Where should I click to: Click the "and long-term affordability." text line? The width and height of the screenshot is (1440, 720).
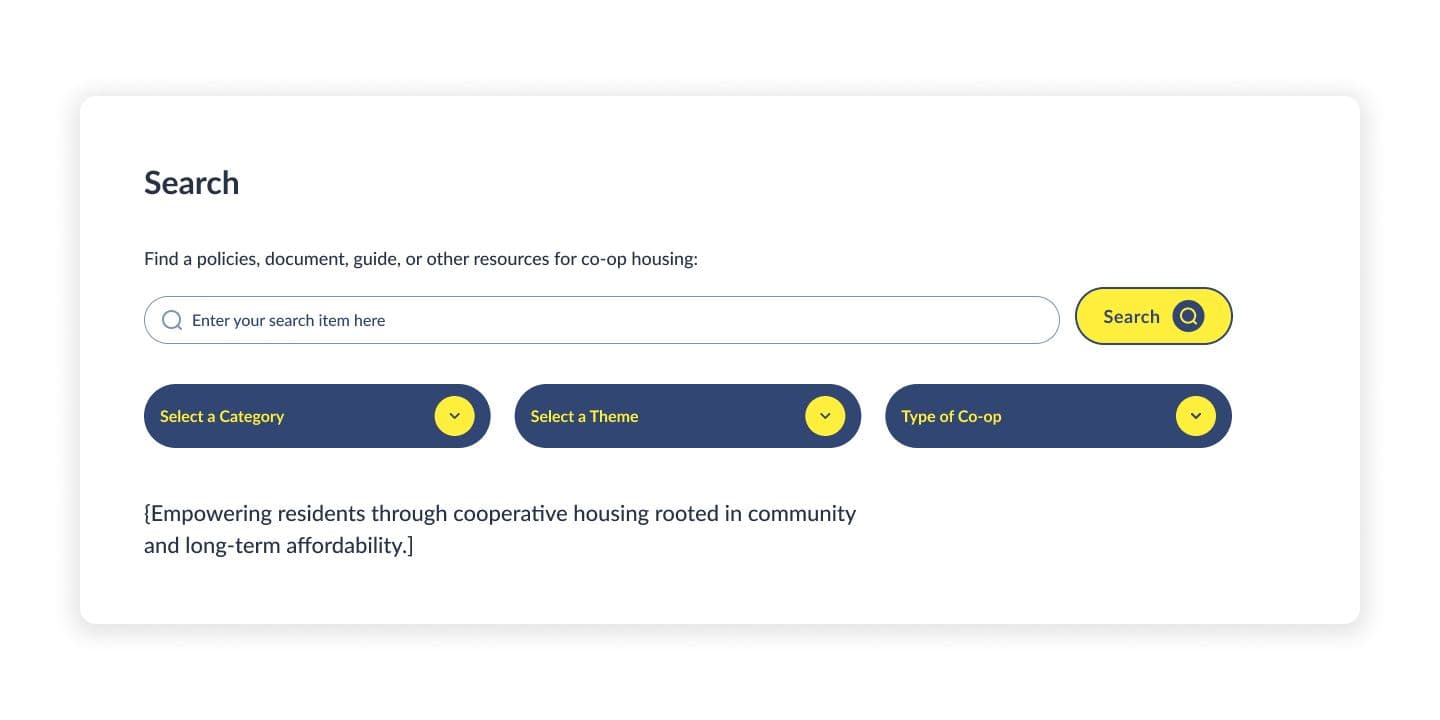point(278,546)
